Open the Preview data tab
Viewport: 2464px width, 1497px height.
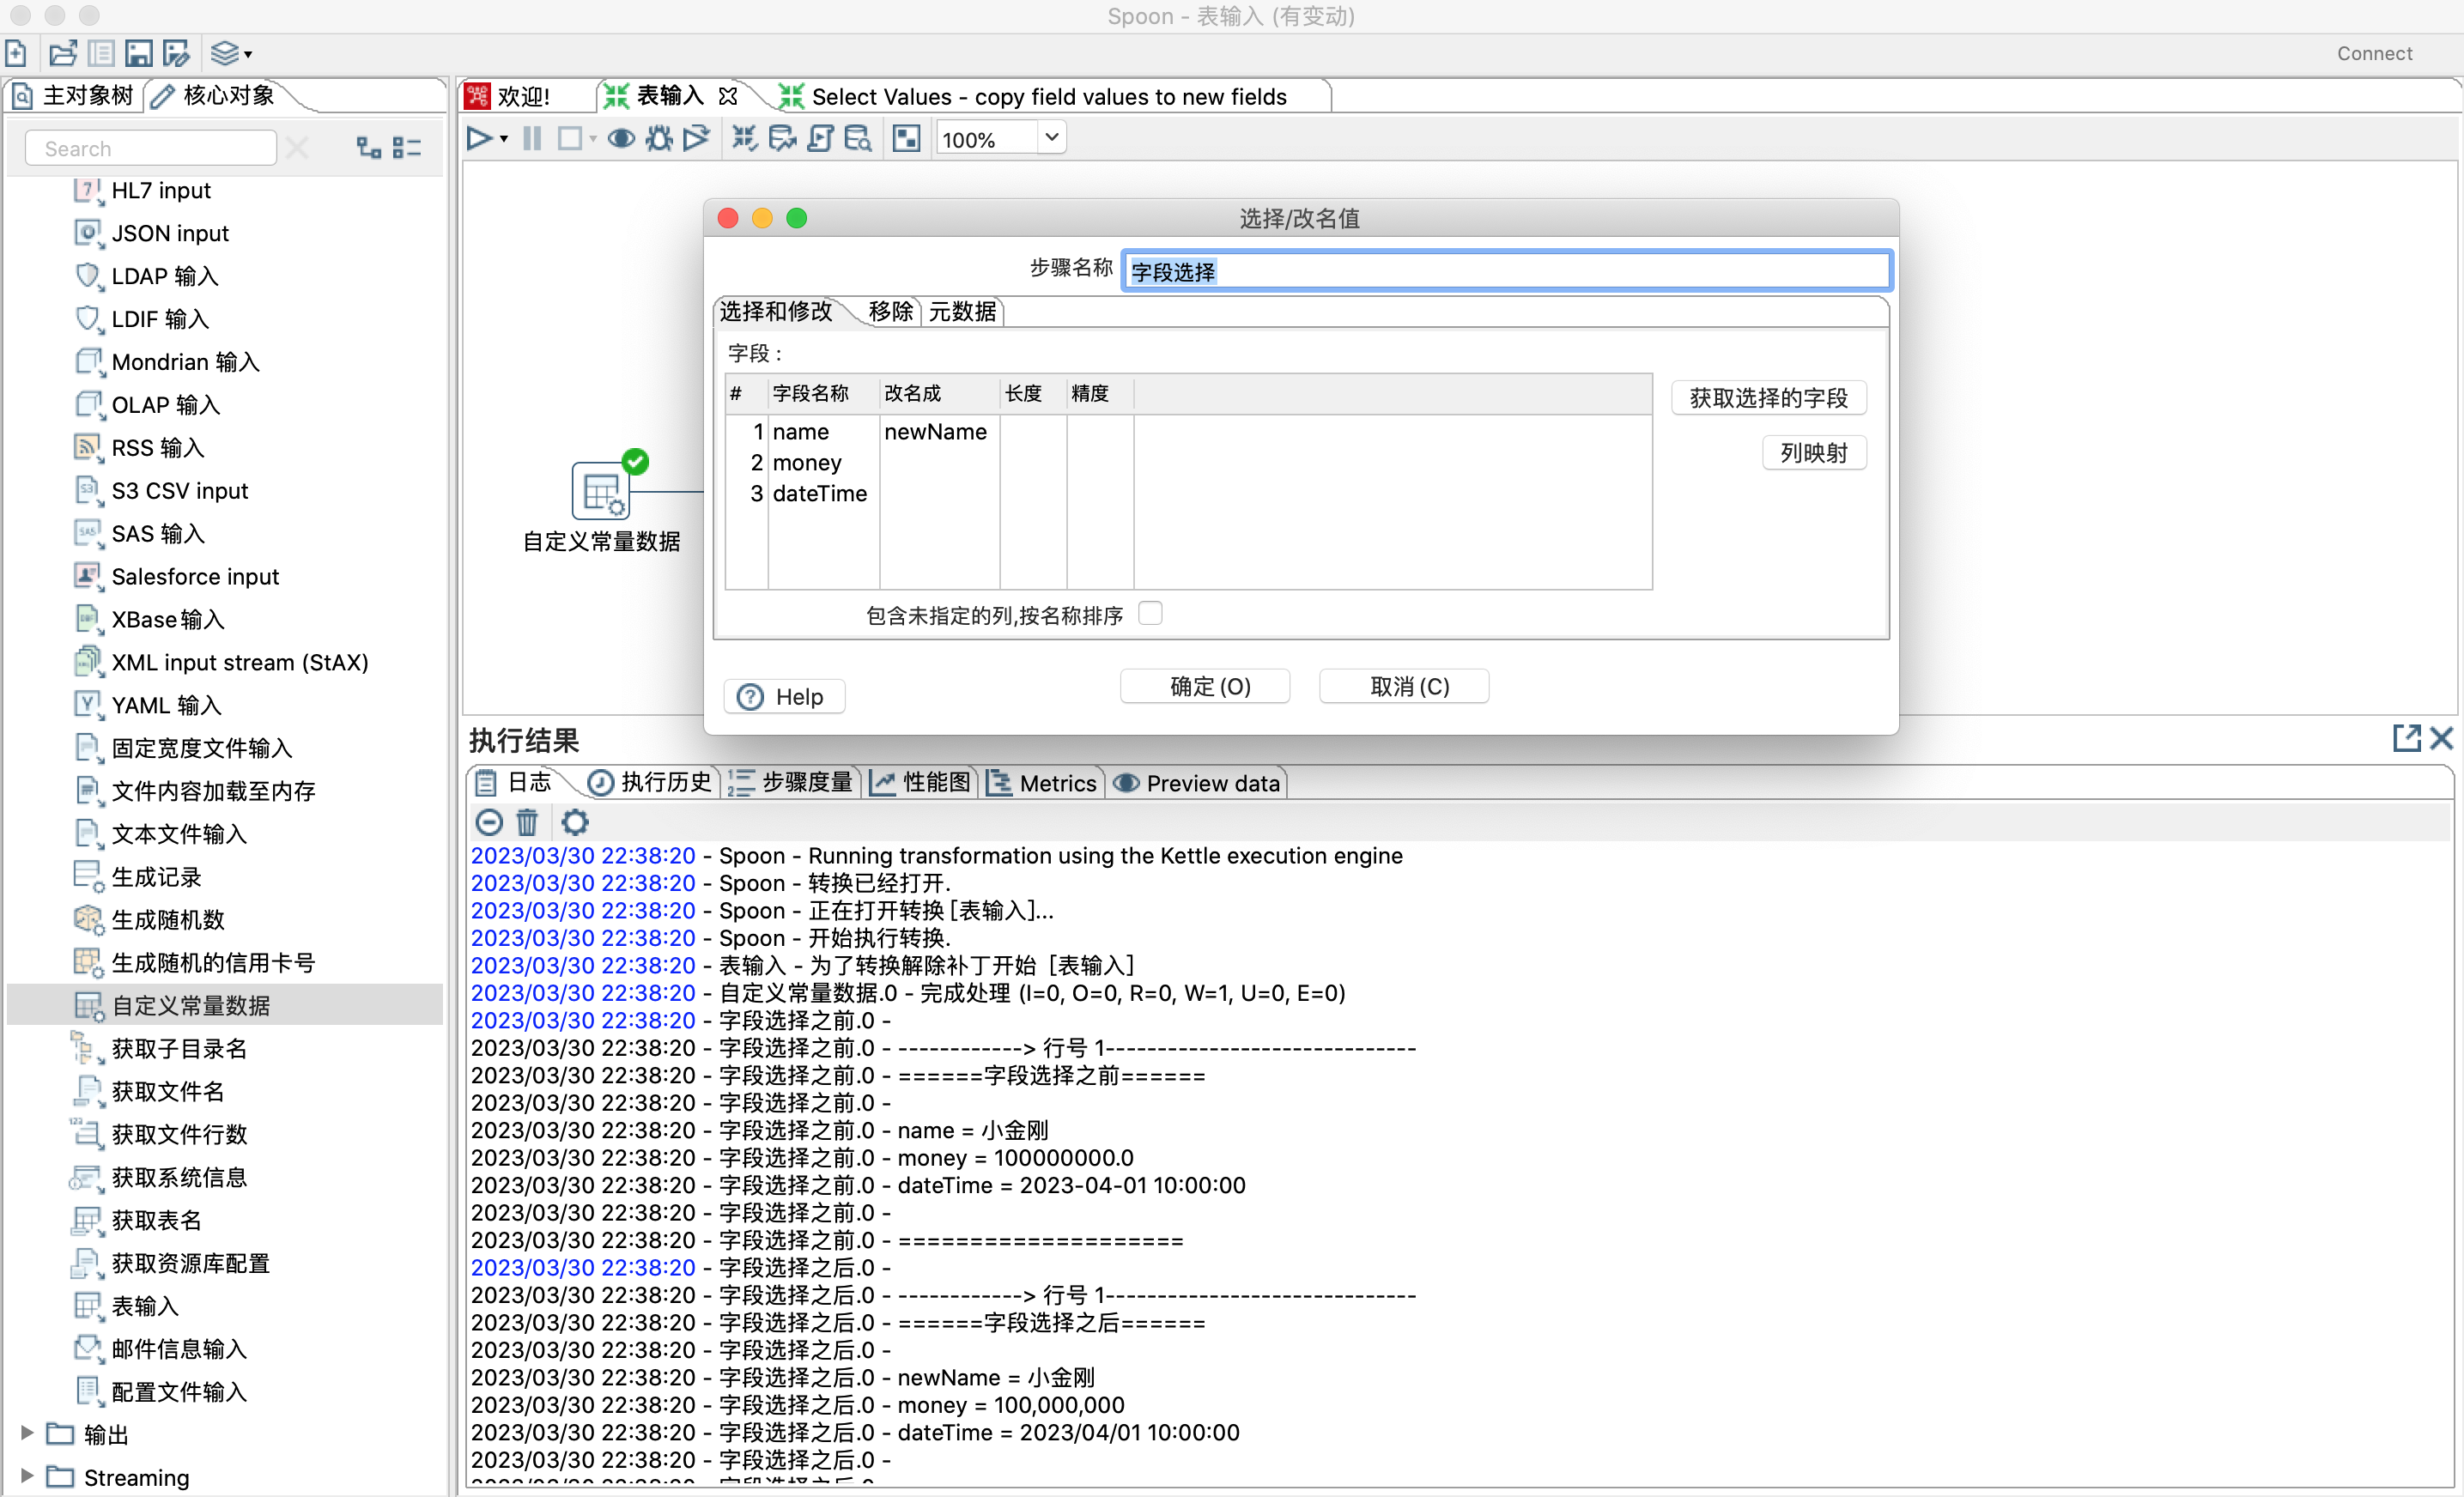pos(1198,783)
